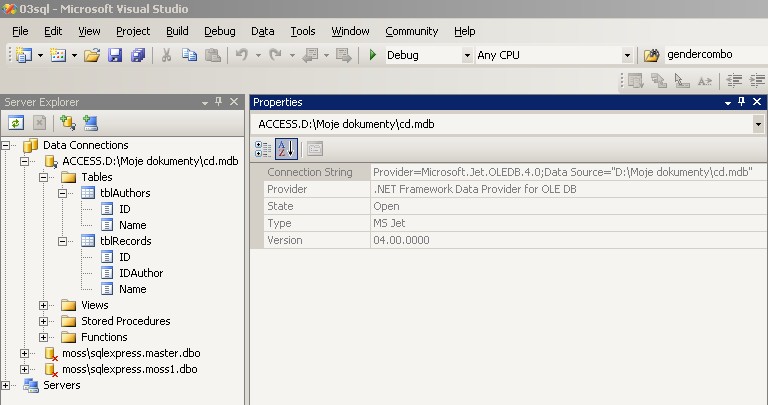The height and width of the screenshot is (405, 768).
Task: Click the Copy icon in the toolbar
Action: (189, 55)
